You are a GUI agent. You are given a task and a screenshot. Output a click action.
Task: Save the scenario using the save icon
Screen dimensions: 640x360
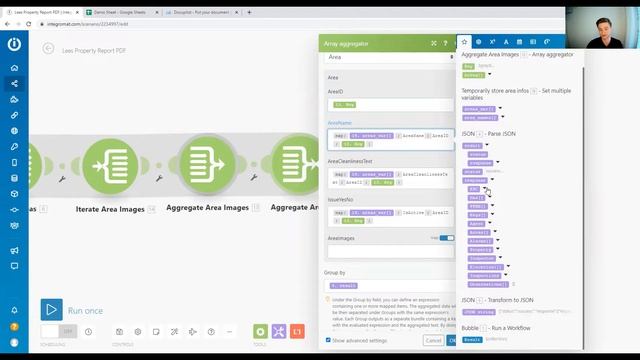coord(119,332)
